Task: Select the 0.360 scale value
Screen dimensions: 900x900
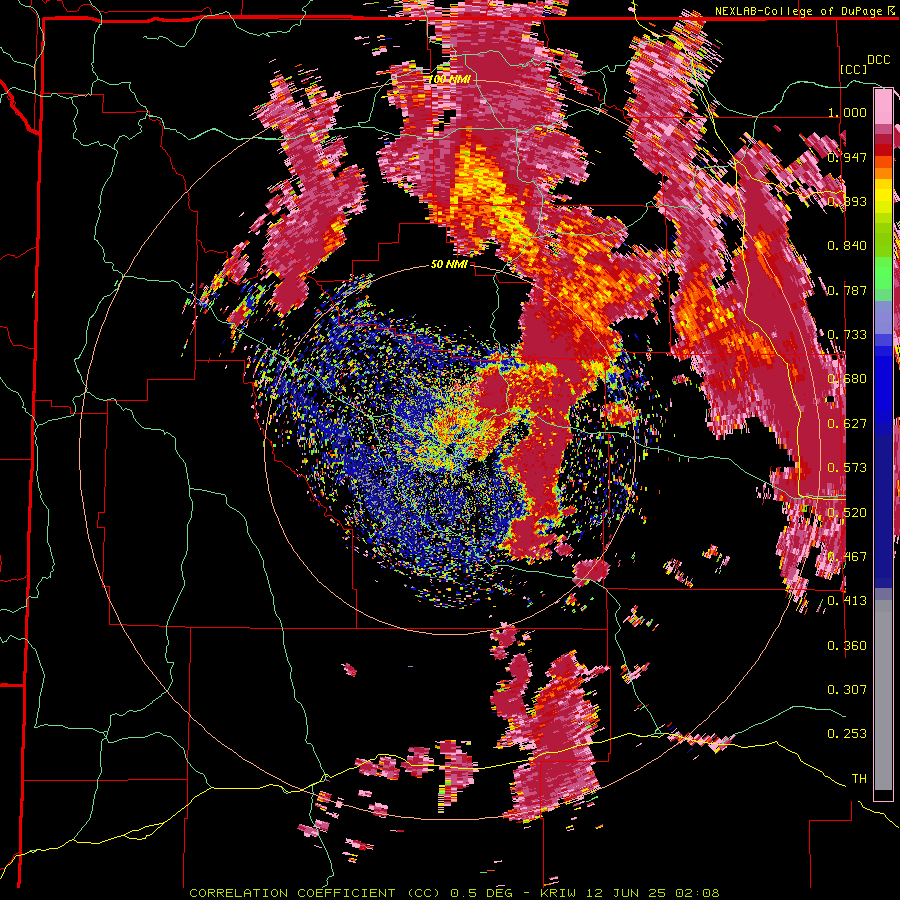Action: (847, 646)
